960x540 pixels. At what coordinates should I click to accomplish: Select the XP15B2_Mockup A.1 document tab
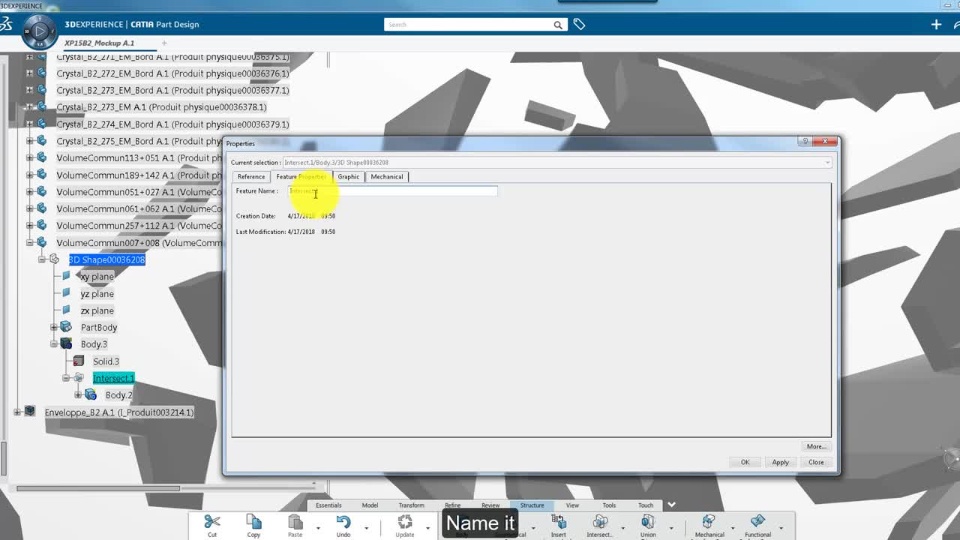99,43
